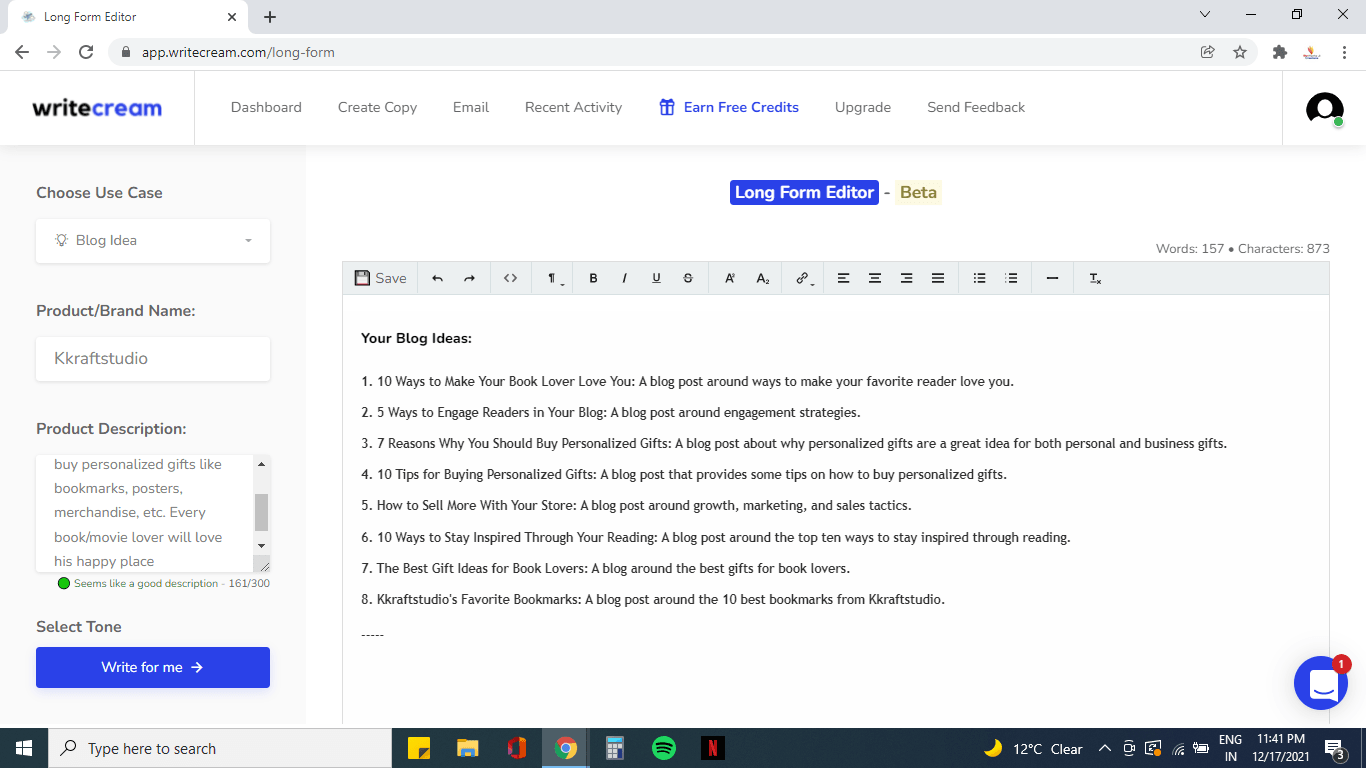Viewport: 1366px width, 768px height.
Task: Open browser extensions puzzle icon
Action: point(1279,52)
